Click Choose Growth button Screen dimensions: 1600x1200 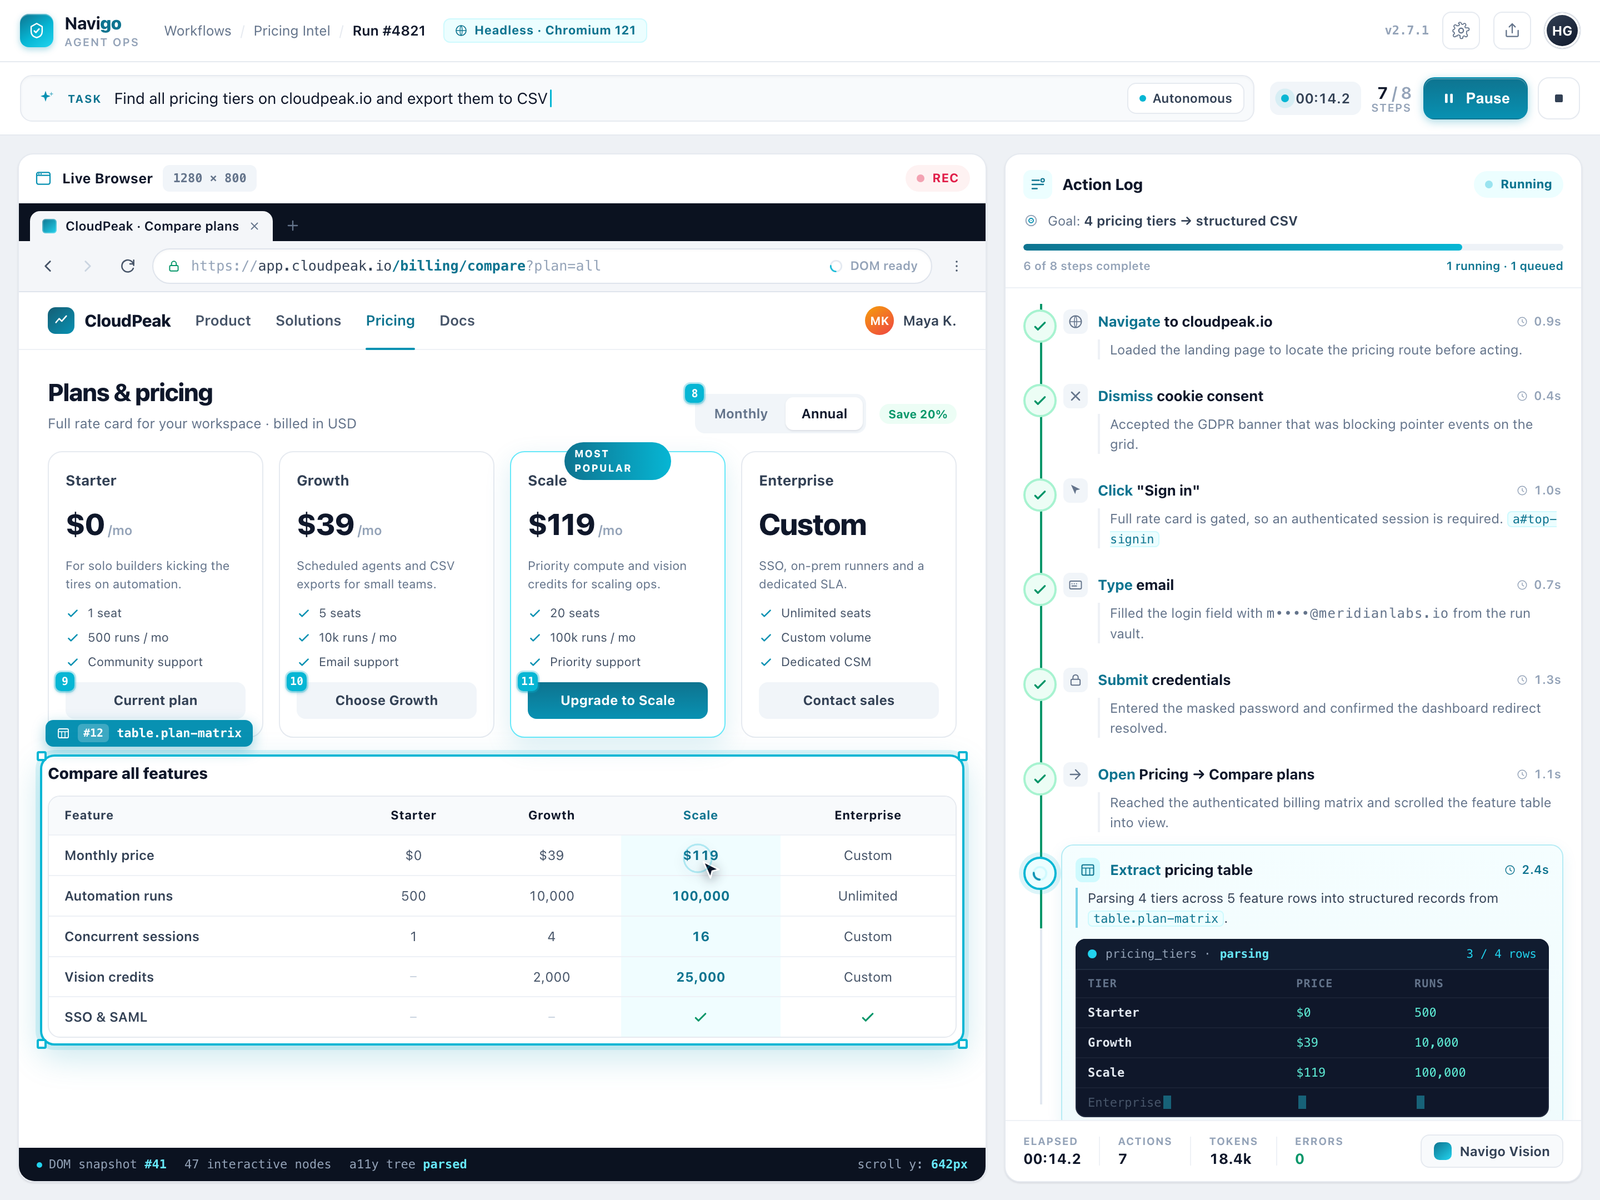pos(386,700)
